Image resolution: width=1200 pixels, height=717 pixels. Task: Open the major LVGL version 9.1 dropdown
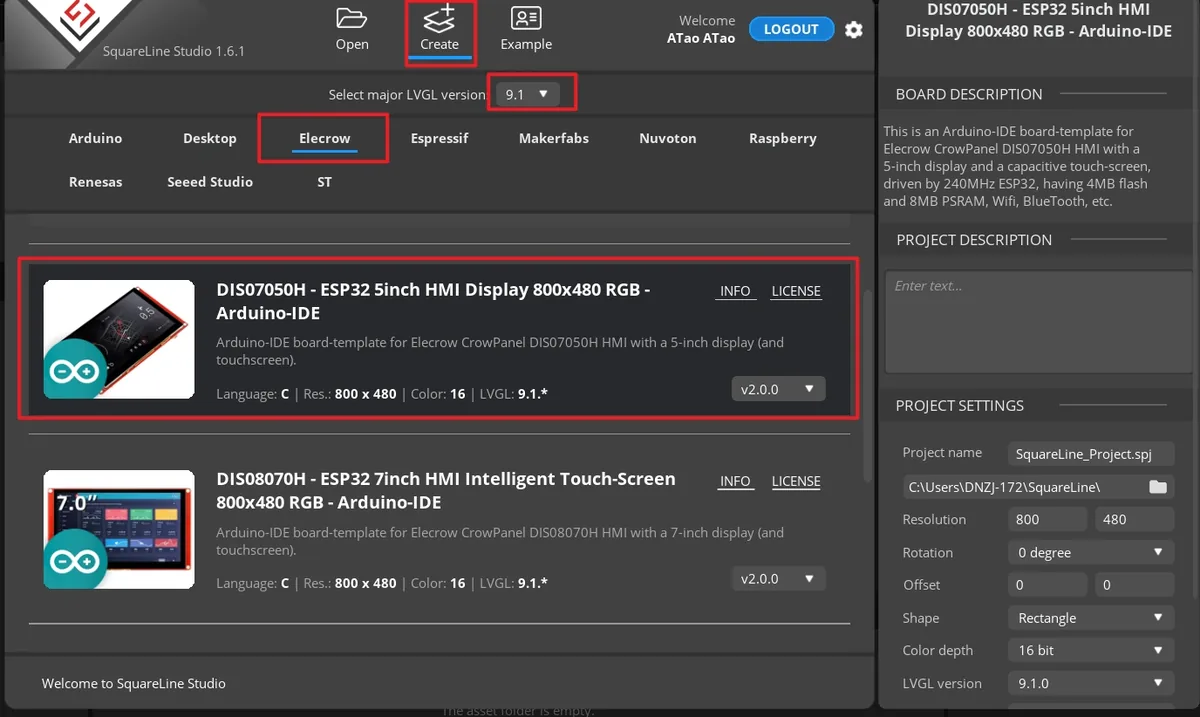coord(528,93)
